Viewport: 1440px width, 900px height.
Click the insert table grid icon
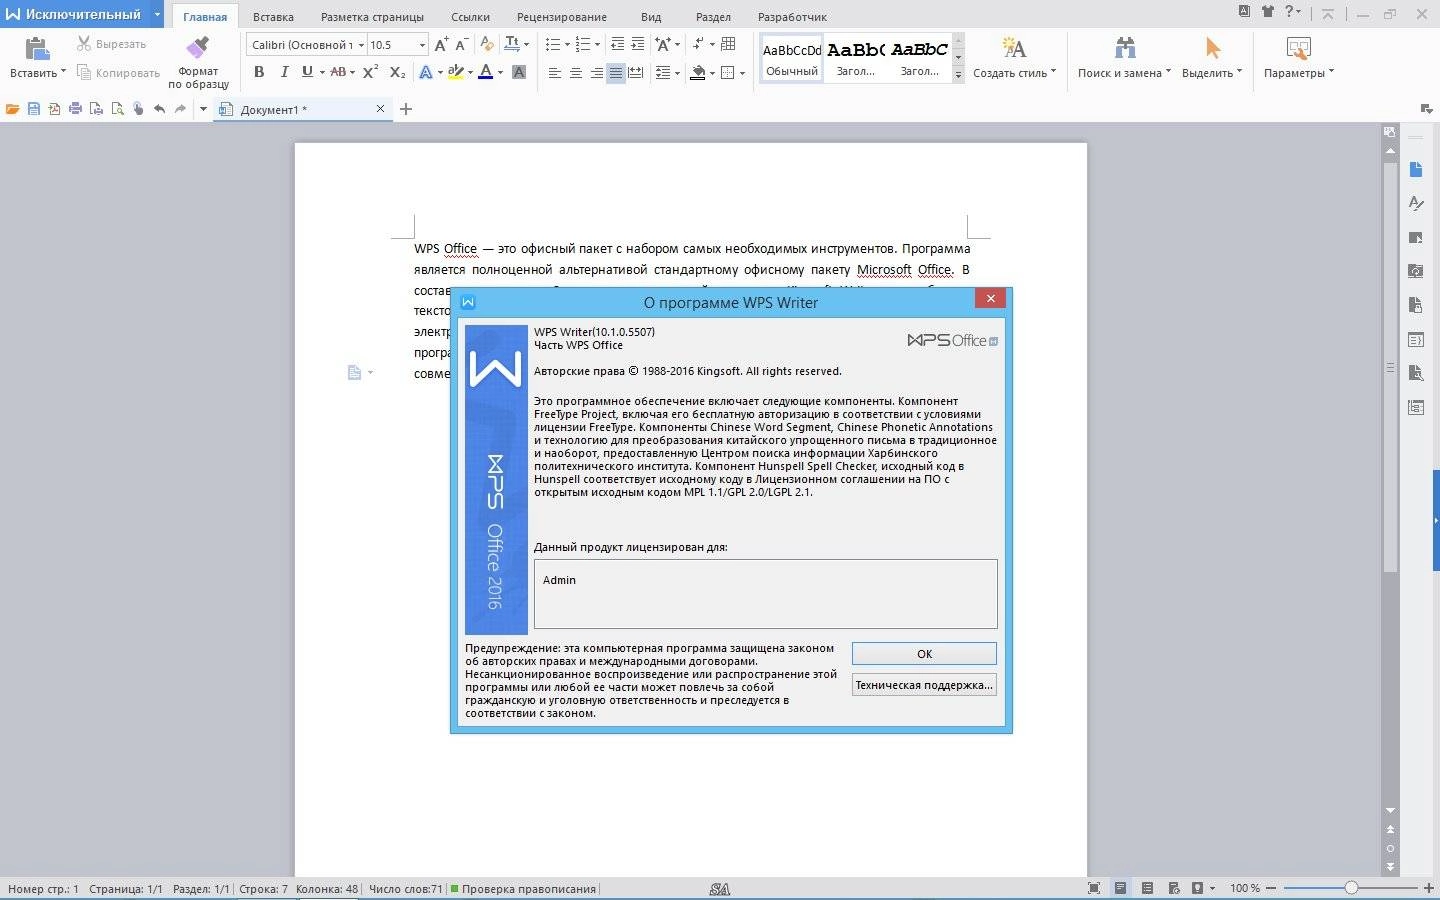tap(728, 44)
